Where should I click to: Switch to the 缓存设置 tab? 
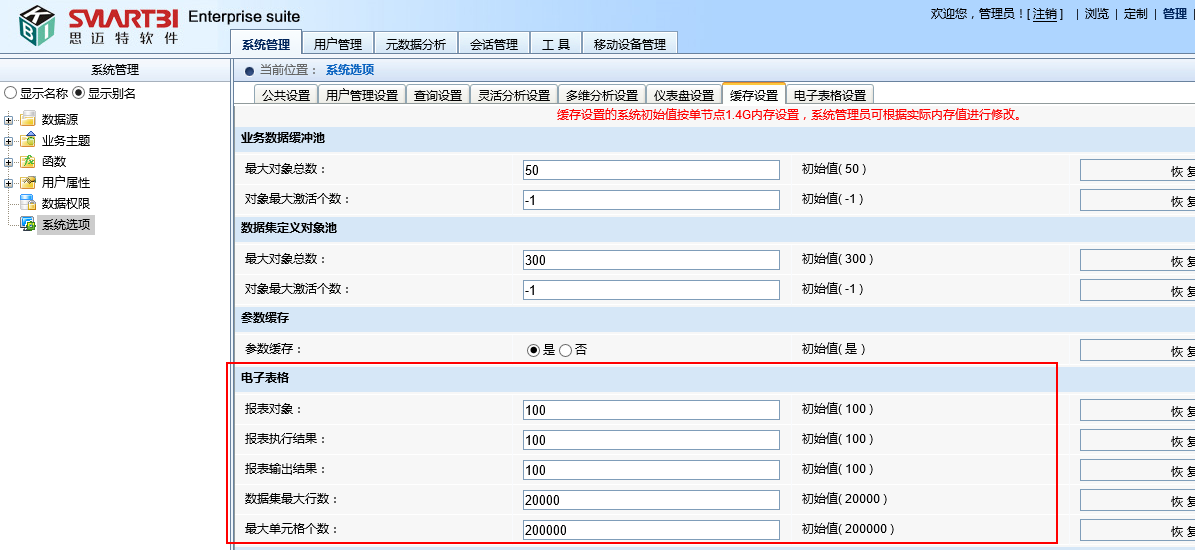(x=754, y=94)
